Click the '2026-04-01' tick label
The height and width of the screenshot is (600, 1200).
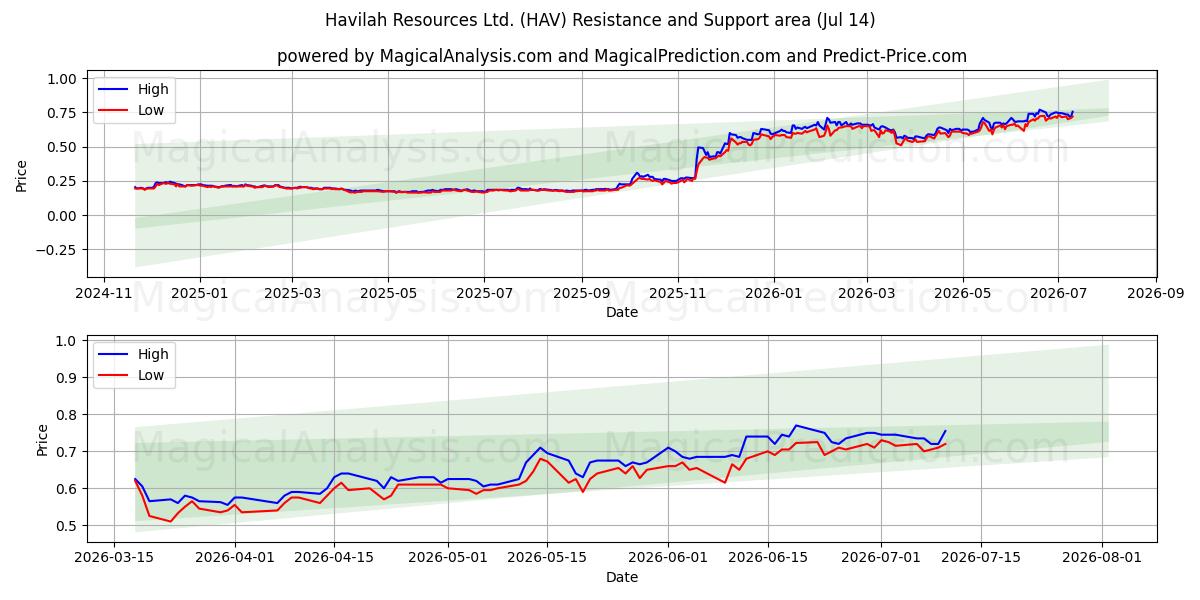[235, 558]
